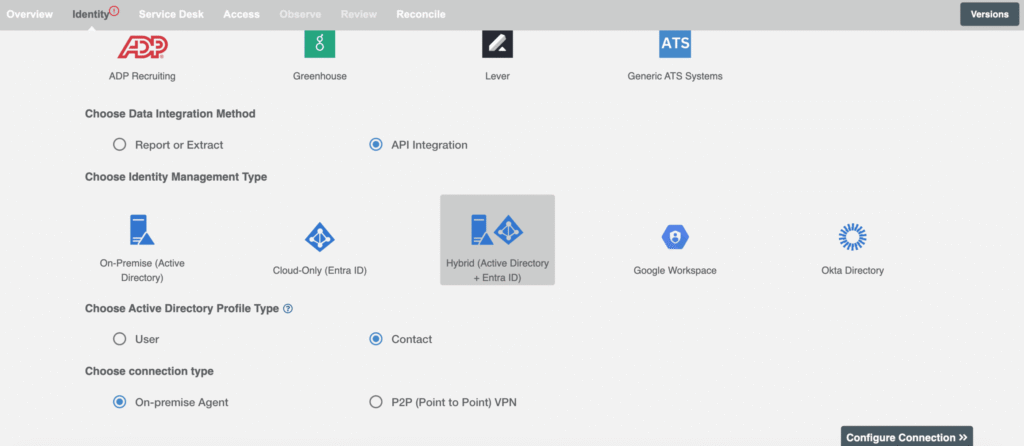
Task: Choose the Greenhouse ATS icon
Action: [x=319, y=44]
